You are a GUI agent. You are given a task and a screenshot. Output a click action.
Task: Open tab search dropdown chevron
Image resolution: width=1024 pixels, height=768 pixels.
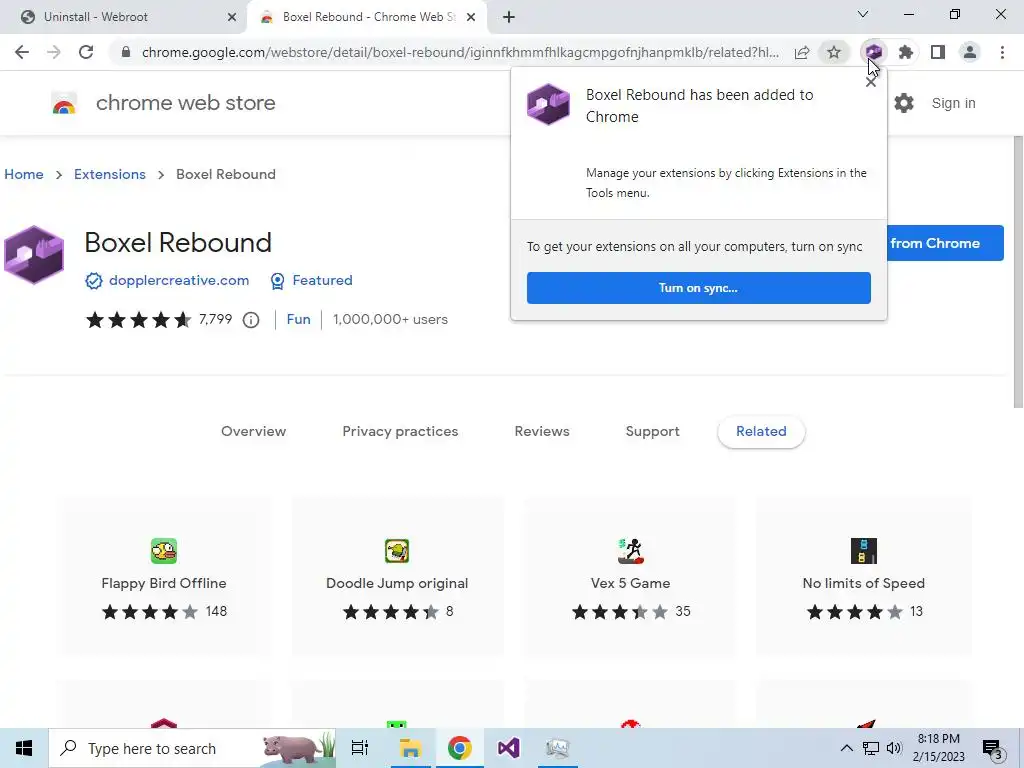click(863, 14)
